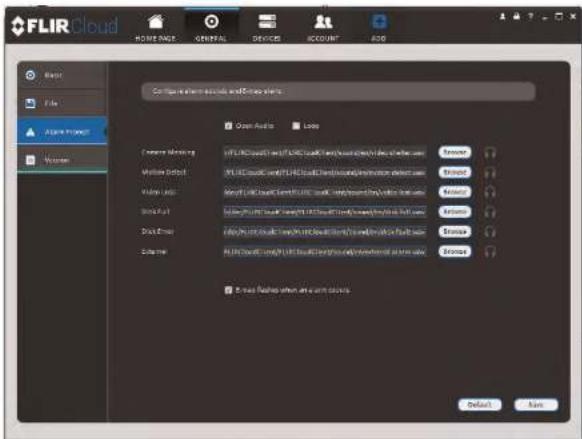Open help via question mark icon
Screen dimensions: 582x439
[530, 16]
